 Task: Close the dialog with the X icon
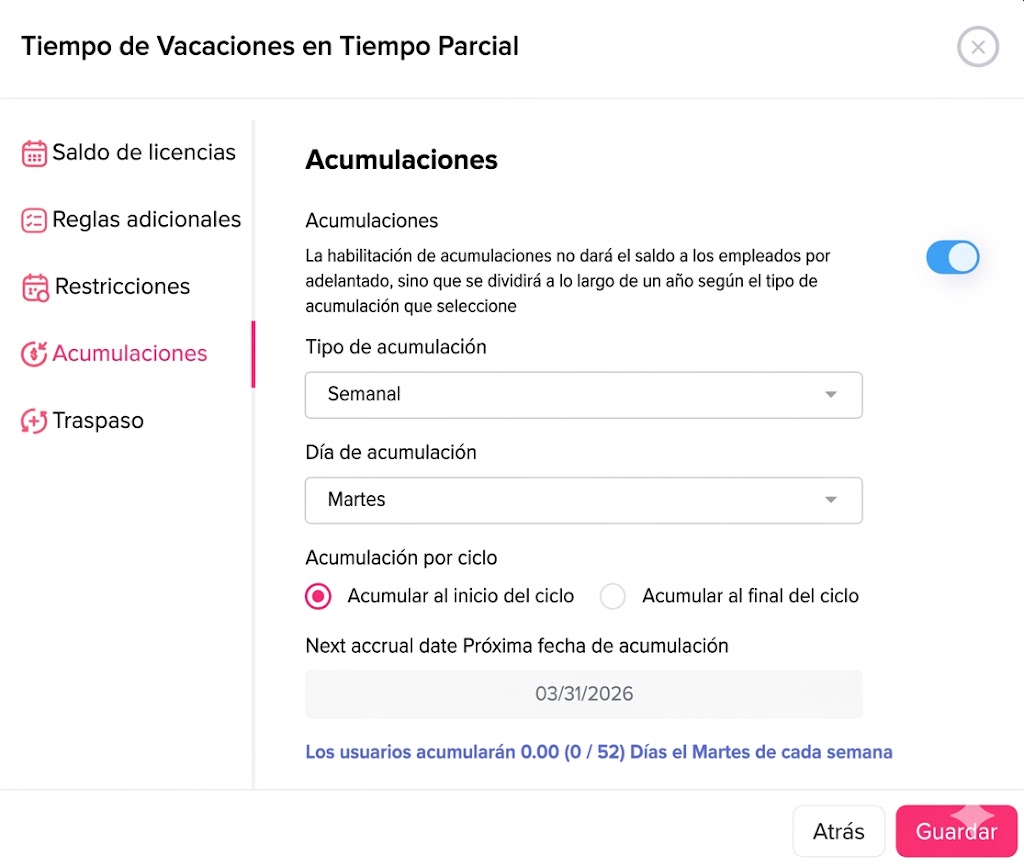point(978,47)
